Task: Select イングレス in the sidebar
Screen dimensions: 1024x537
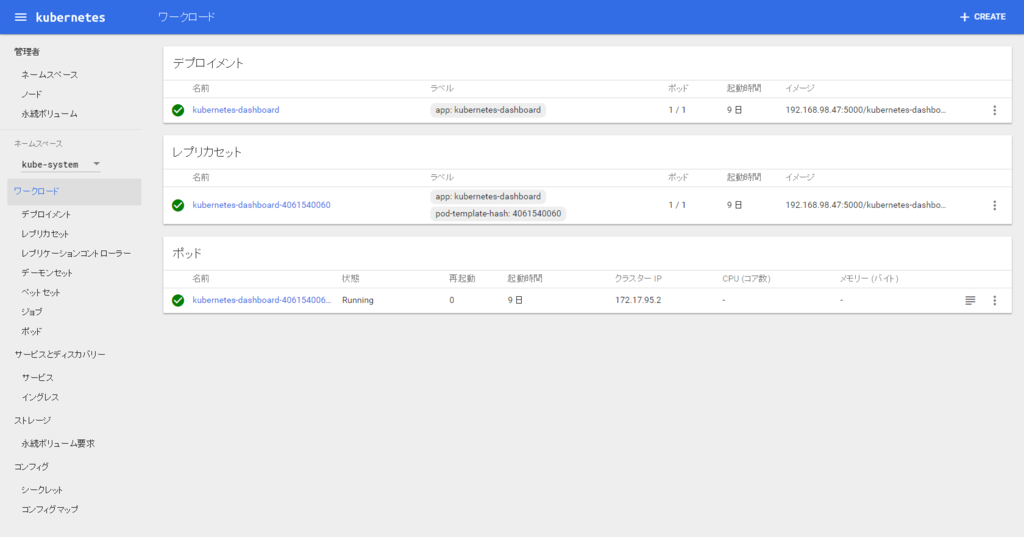Action: tap(40, 397)
